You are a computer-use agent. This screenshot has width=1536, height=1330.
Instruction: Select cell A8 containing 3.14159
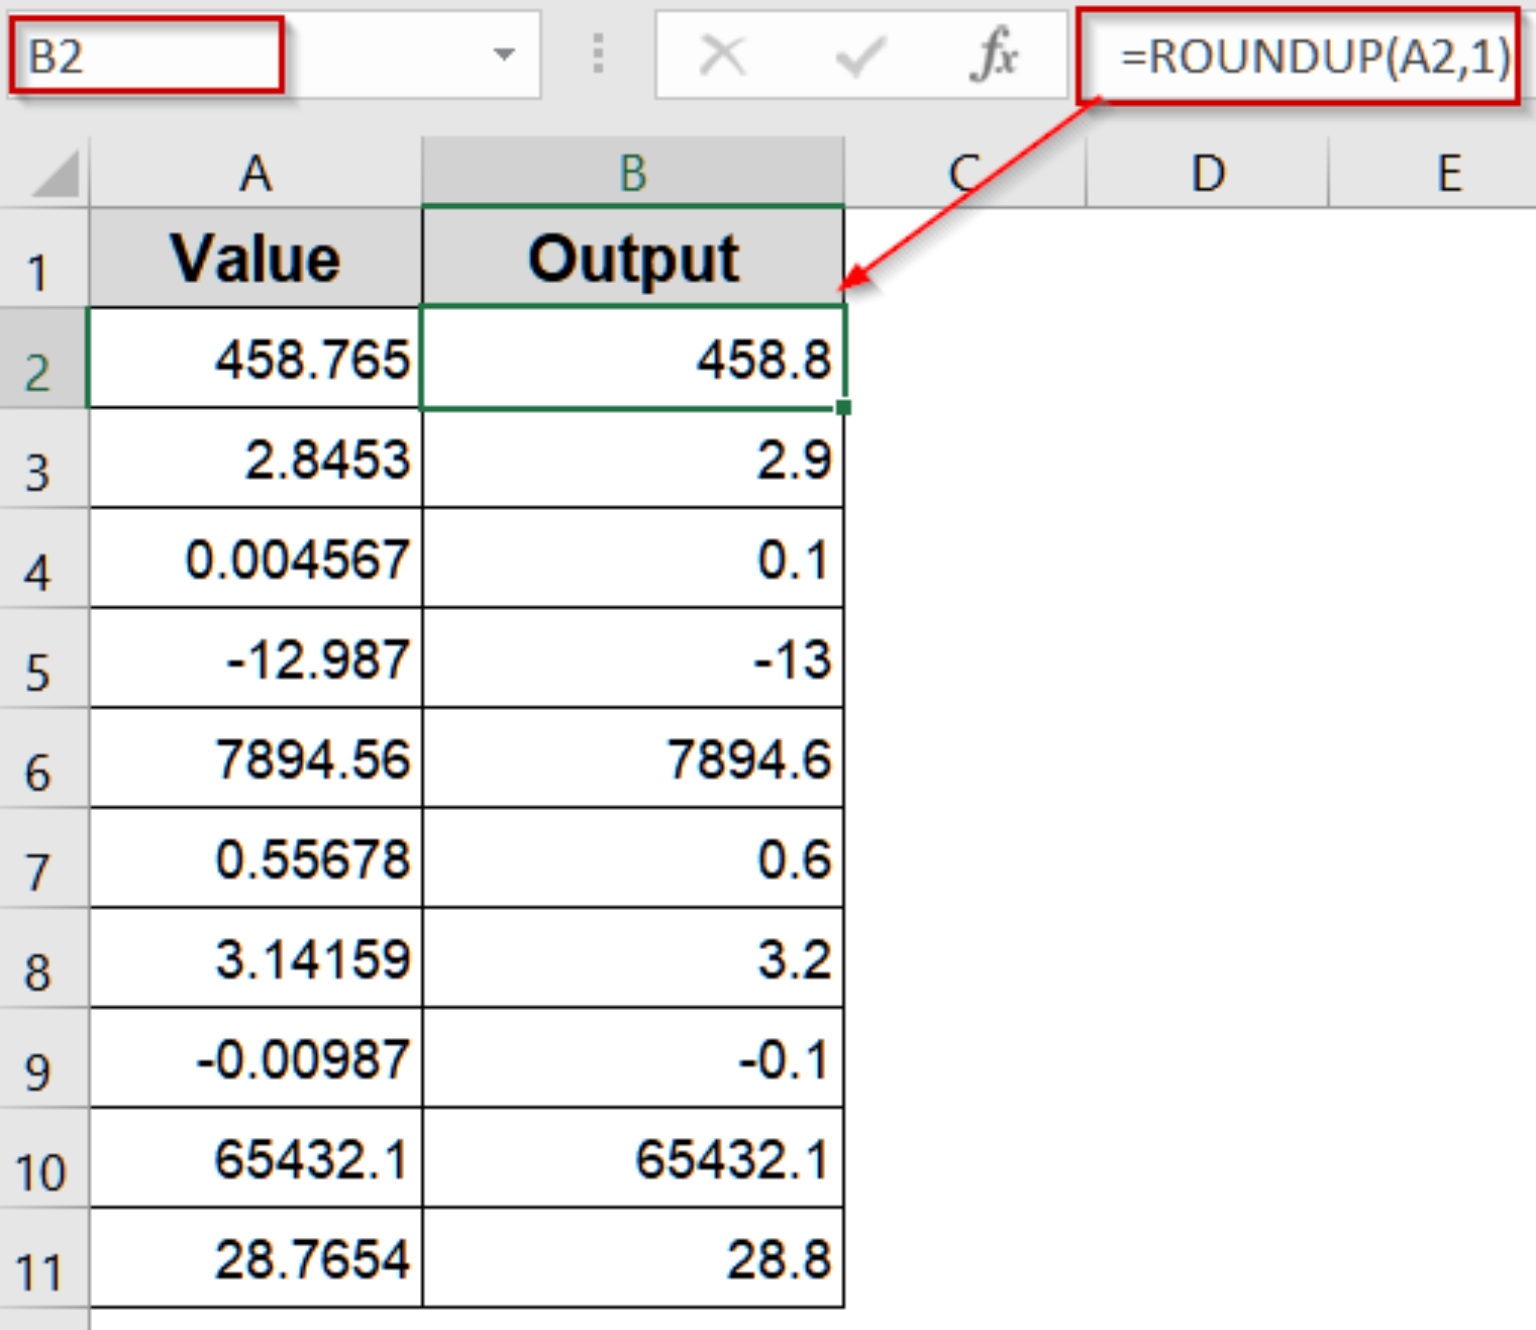tap(255, 958)
